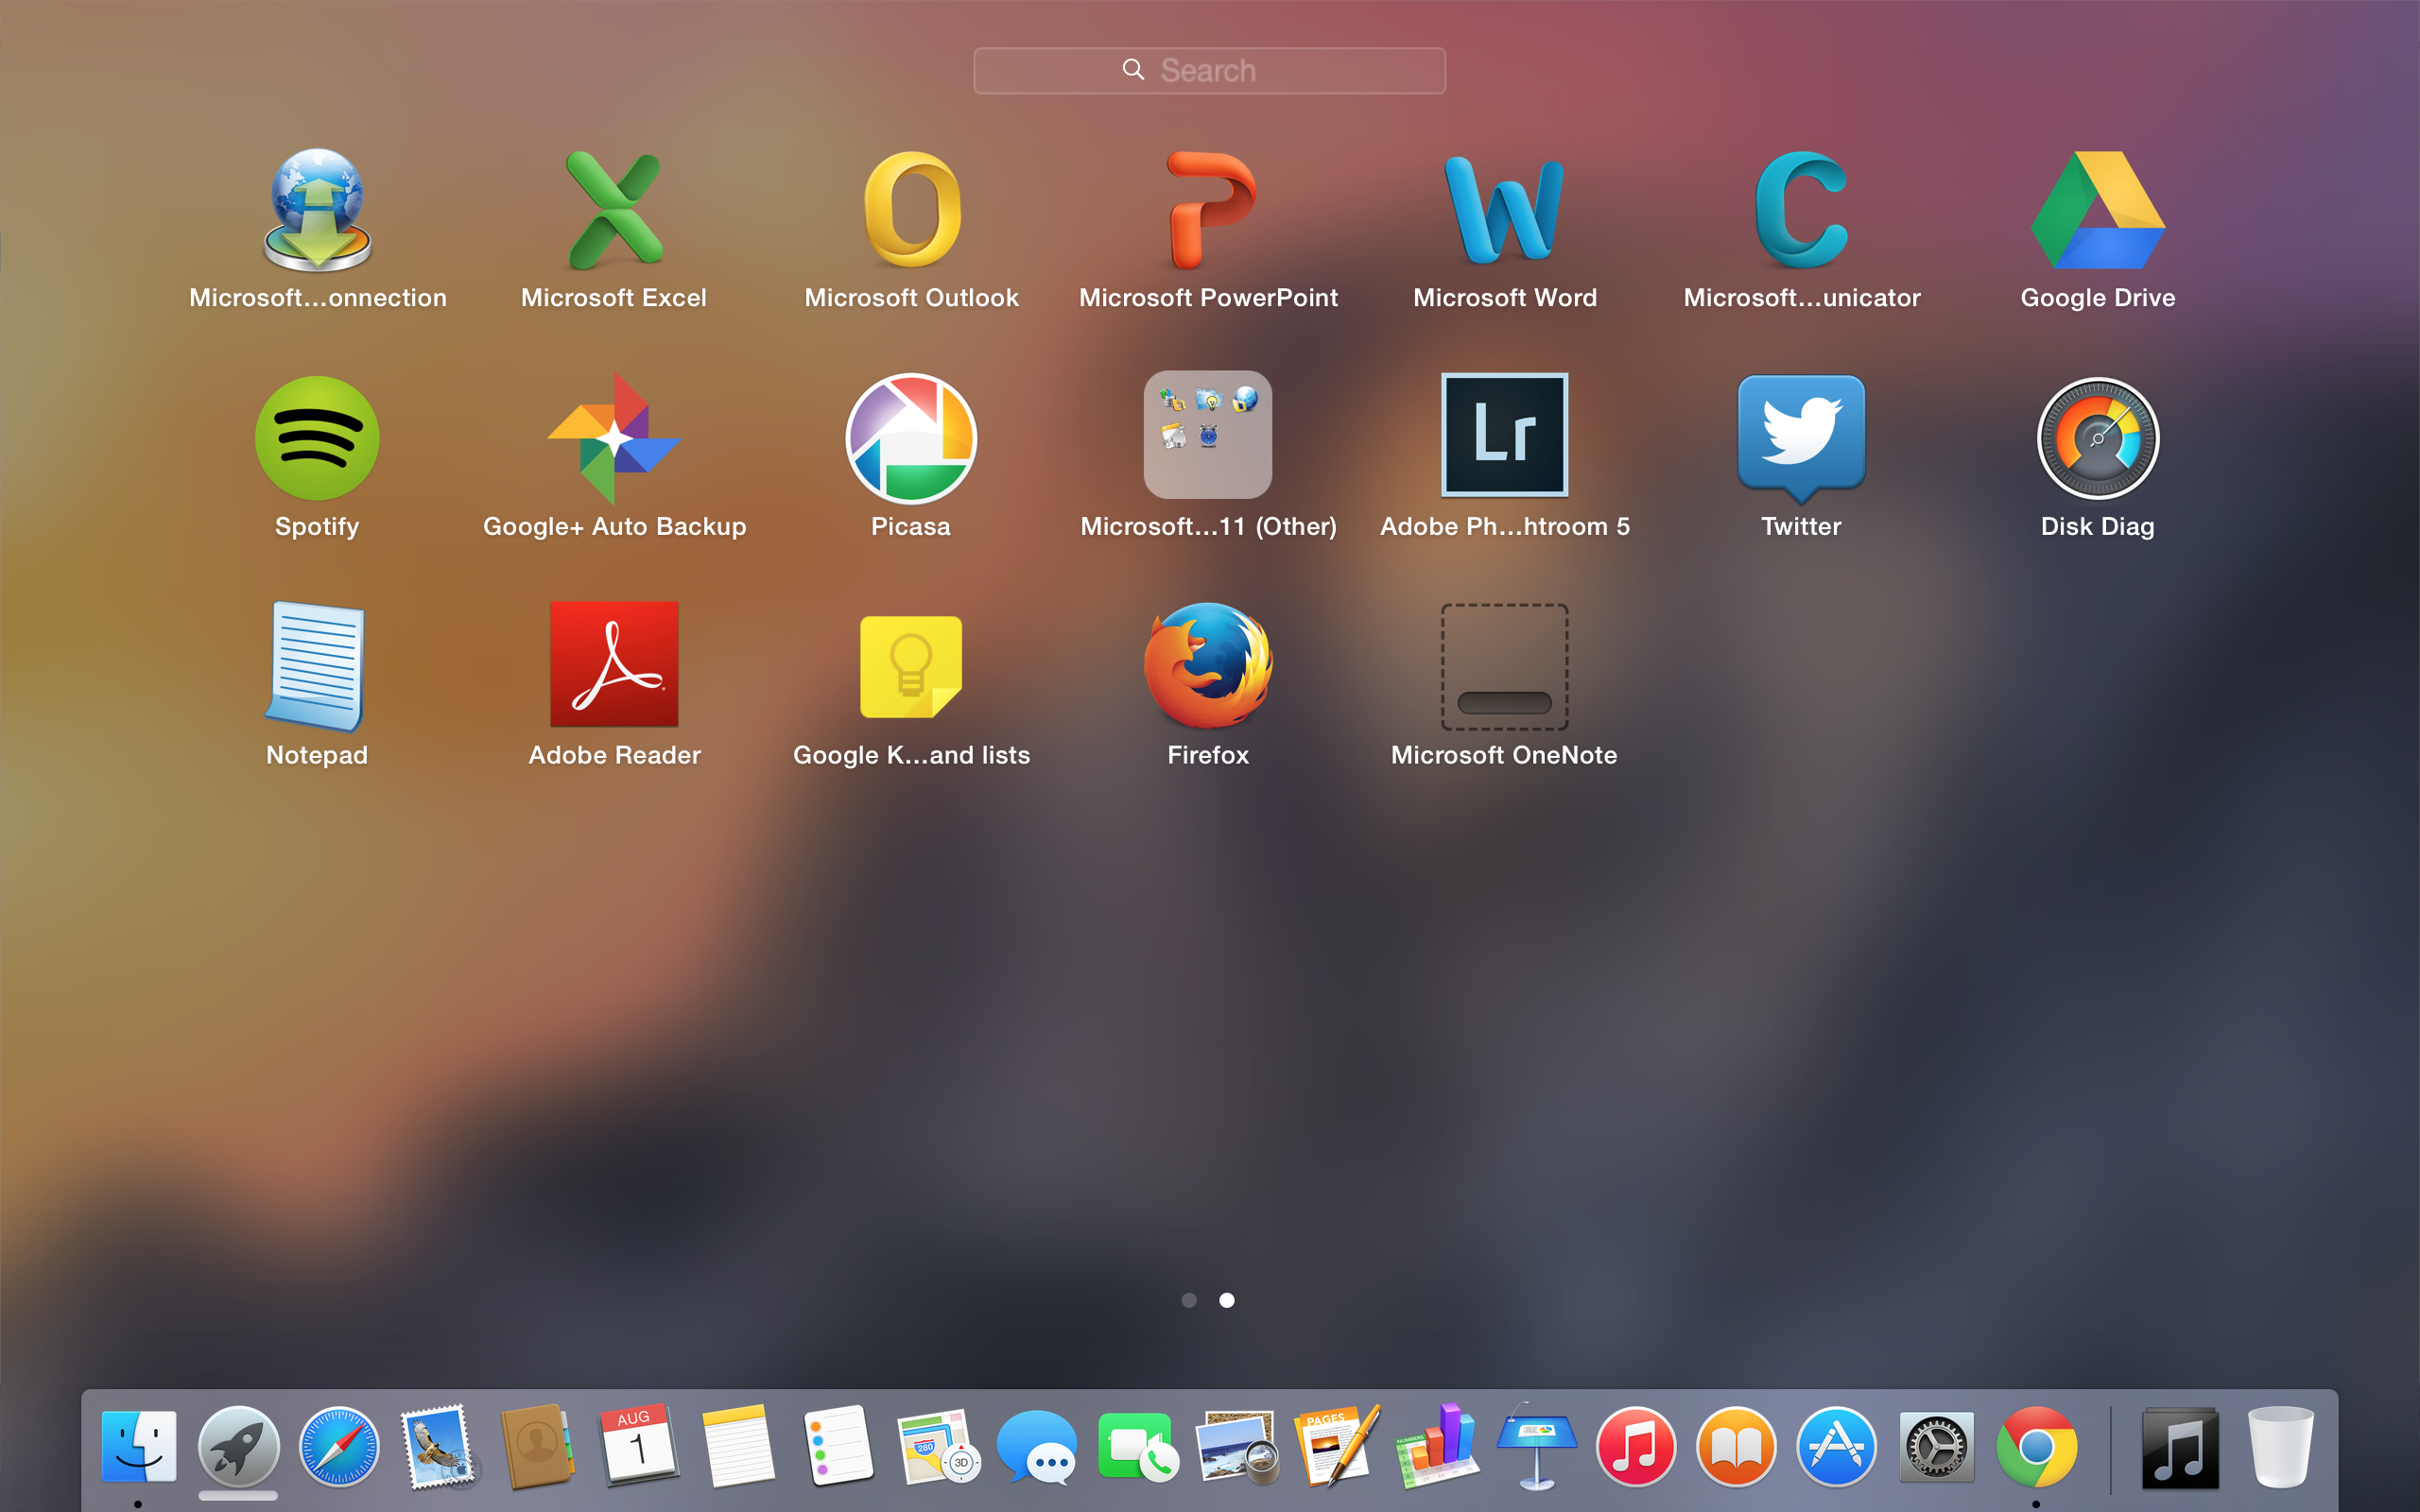Open red iTunes icon in Dock
This screenshot has width=2420, height=1512.
pyautogui.click(x=1636, y=1446)
